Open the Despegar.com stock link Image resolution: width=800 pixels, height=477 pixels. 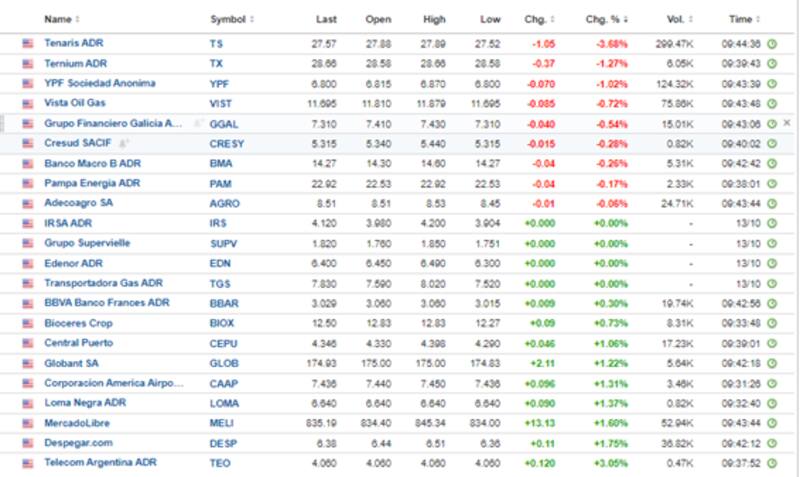click(x=76, y=443)
